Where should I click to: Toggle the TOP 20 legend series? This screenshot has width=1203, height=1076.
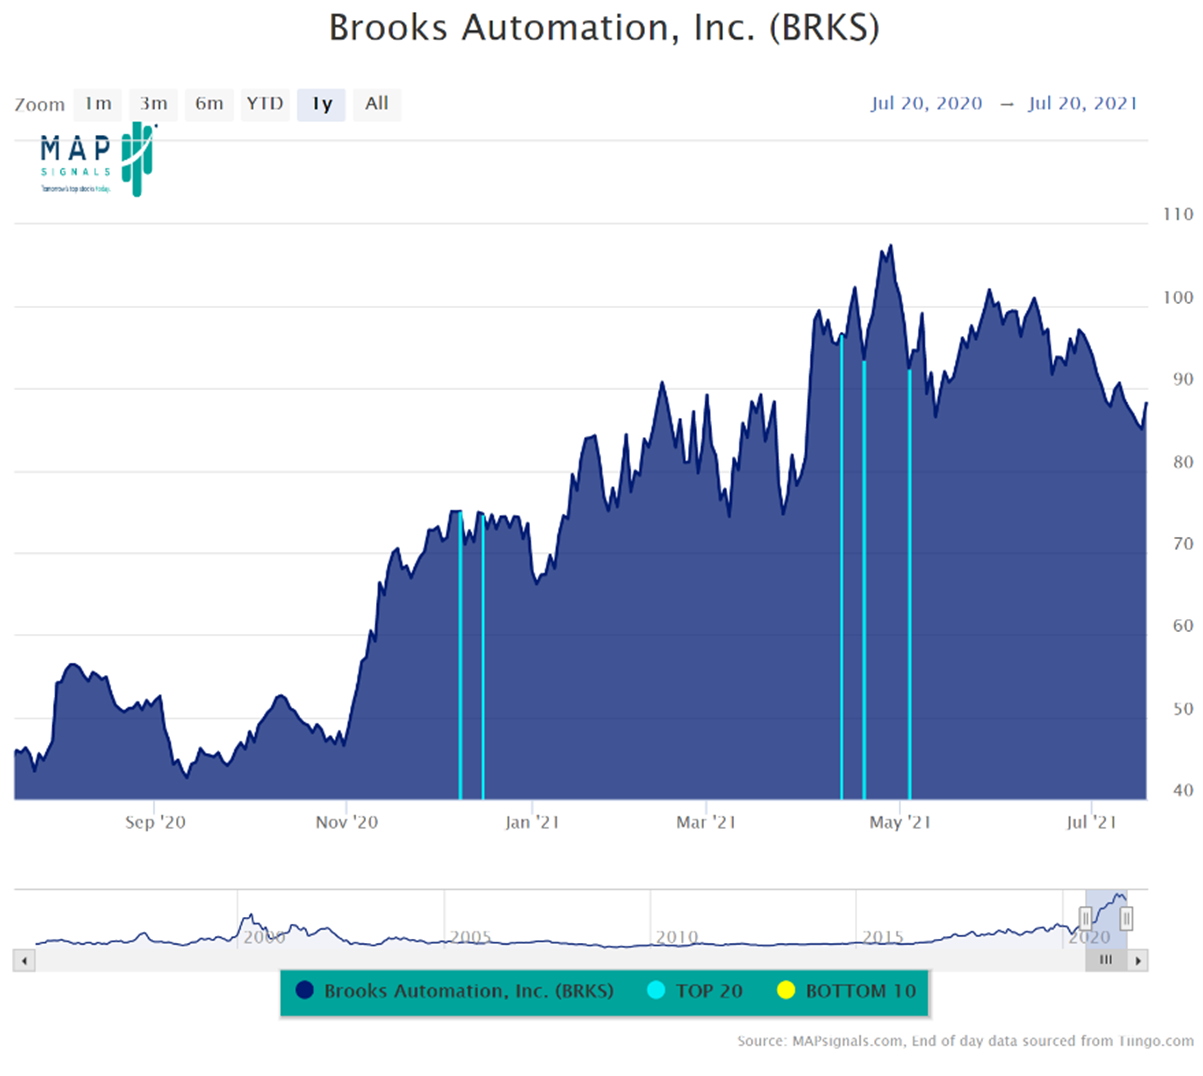click(695, 991)
